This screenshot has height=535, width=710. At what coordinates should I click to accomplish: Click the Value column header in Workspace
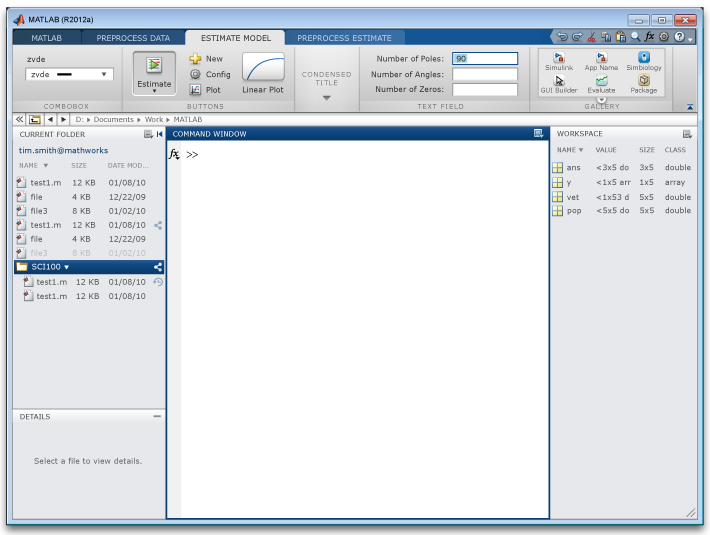[606, 150]
